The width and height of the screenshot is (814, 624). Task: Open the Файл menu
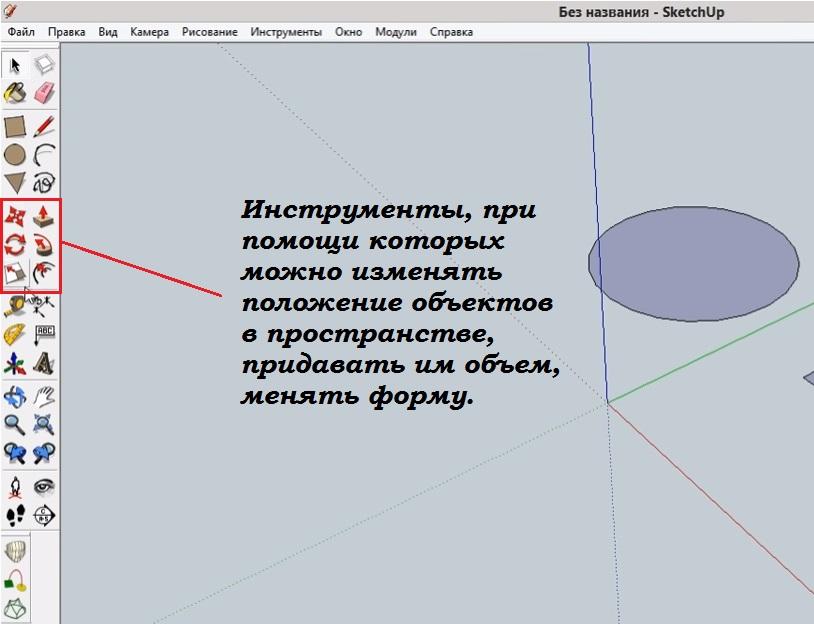(x=21, y=32)
